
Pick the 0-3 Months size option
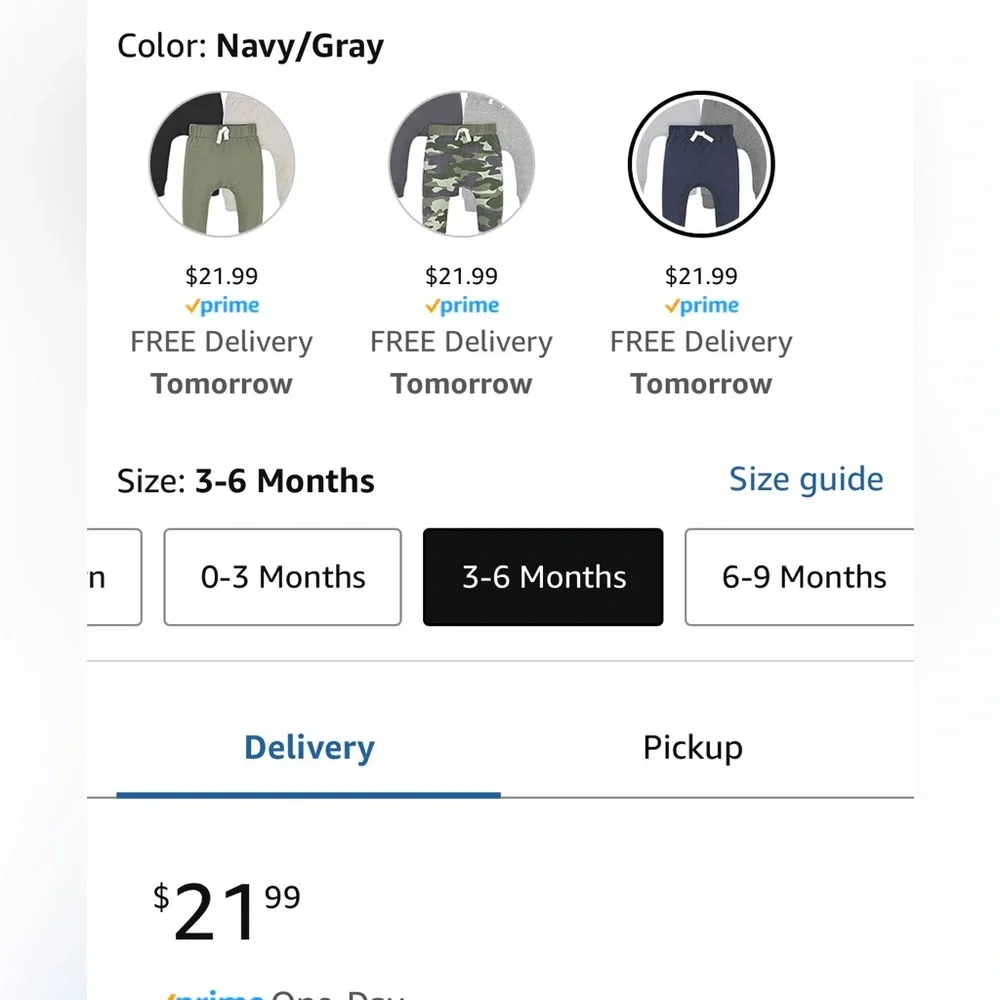pyautogui.click(x=283, y=577)
